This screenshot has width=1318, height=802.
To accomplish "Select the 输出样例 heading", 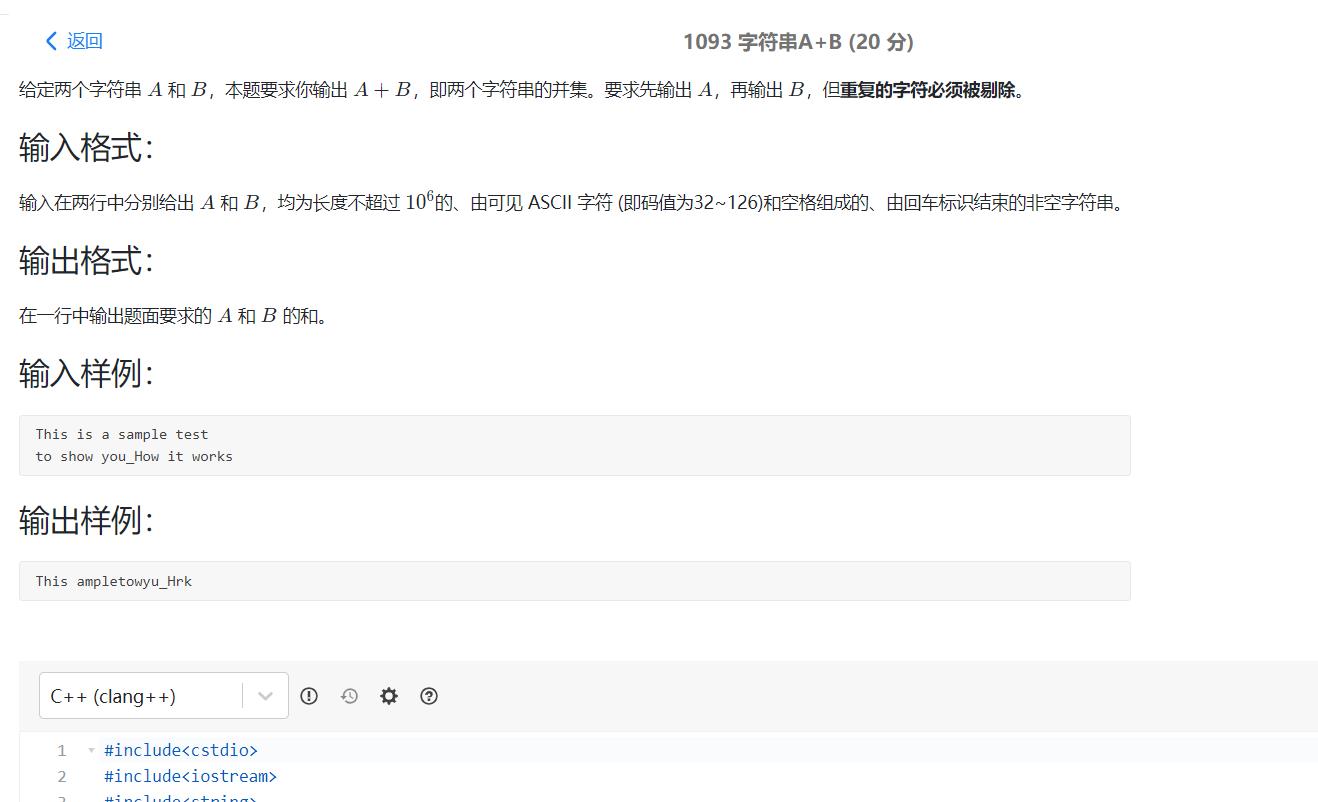I will tap(86, 520).
